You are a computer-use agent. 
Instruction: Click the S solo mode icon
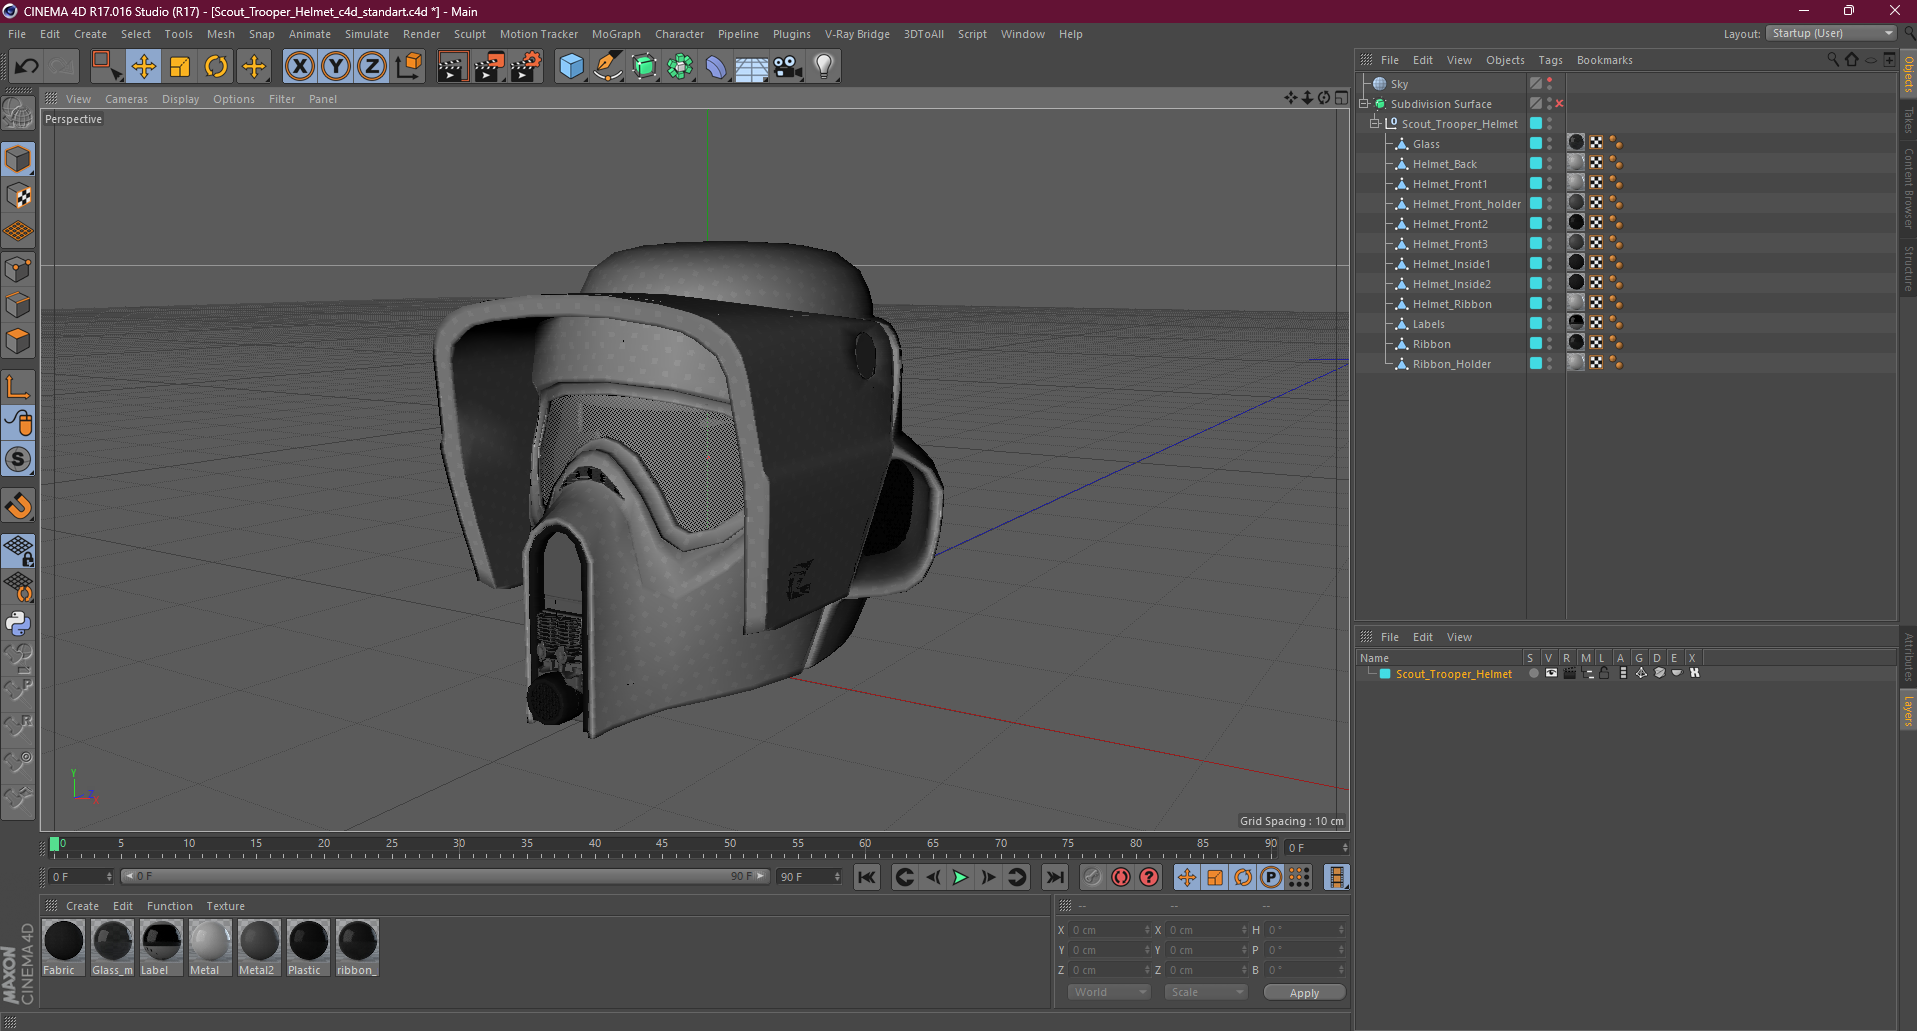point(19,460)
